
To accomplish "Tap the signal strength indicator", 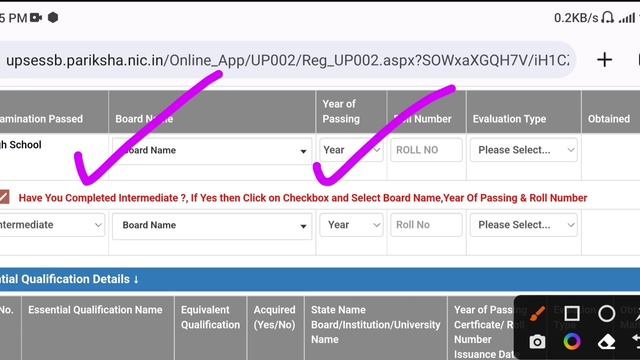I will click(627, 18).
